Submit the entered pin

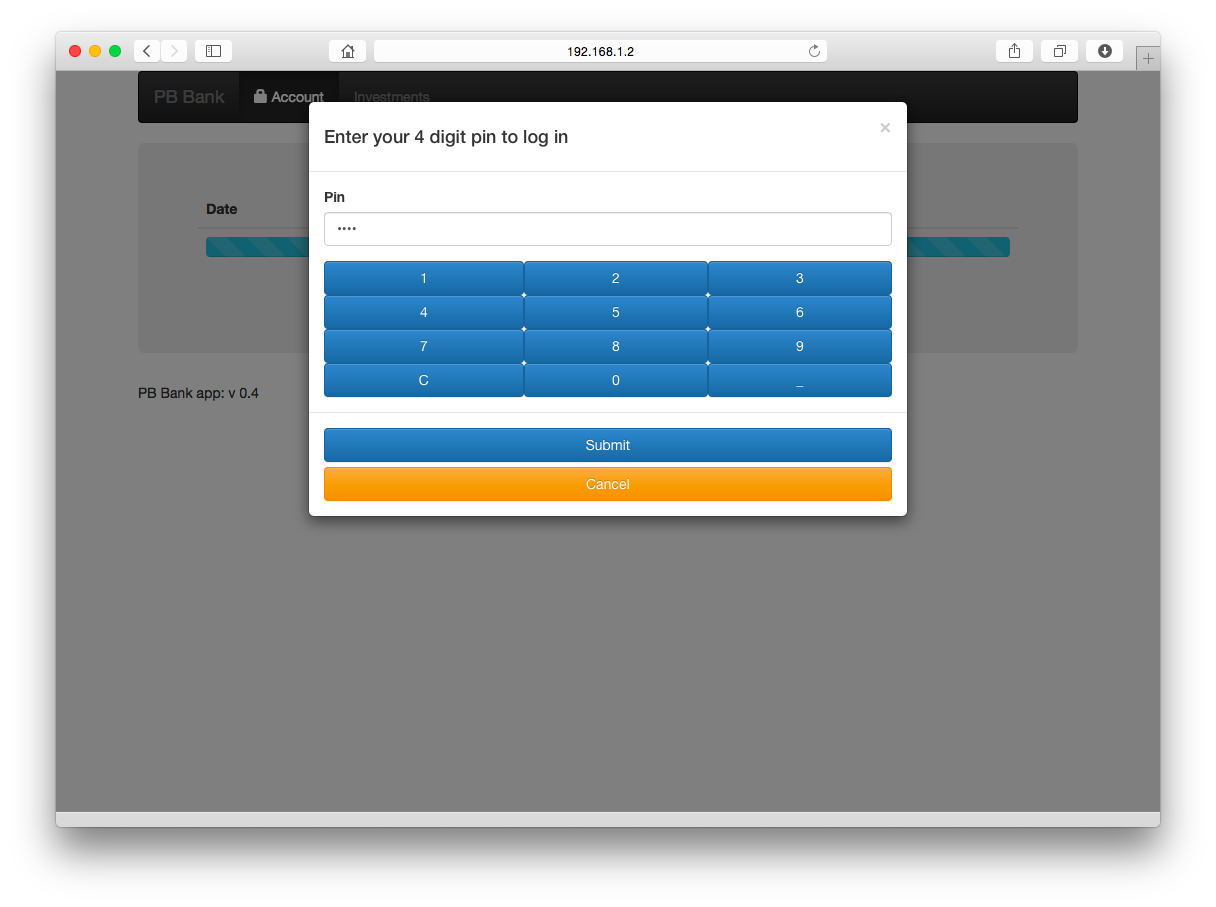[608, 445]
